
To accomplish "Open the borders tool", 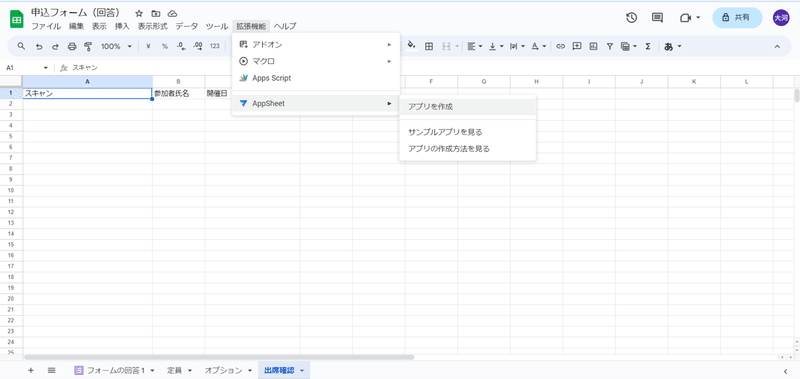I will tap(429, 46).
